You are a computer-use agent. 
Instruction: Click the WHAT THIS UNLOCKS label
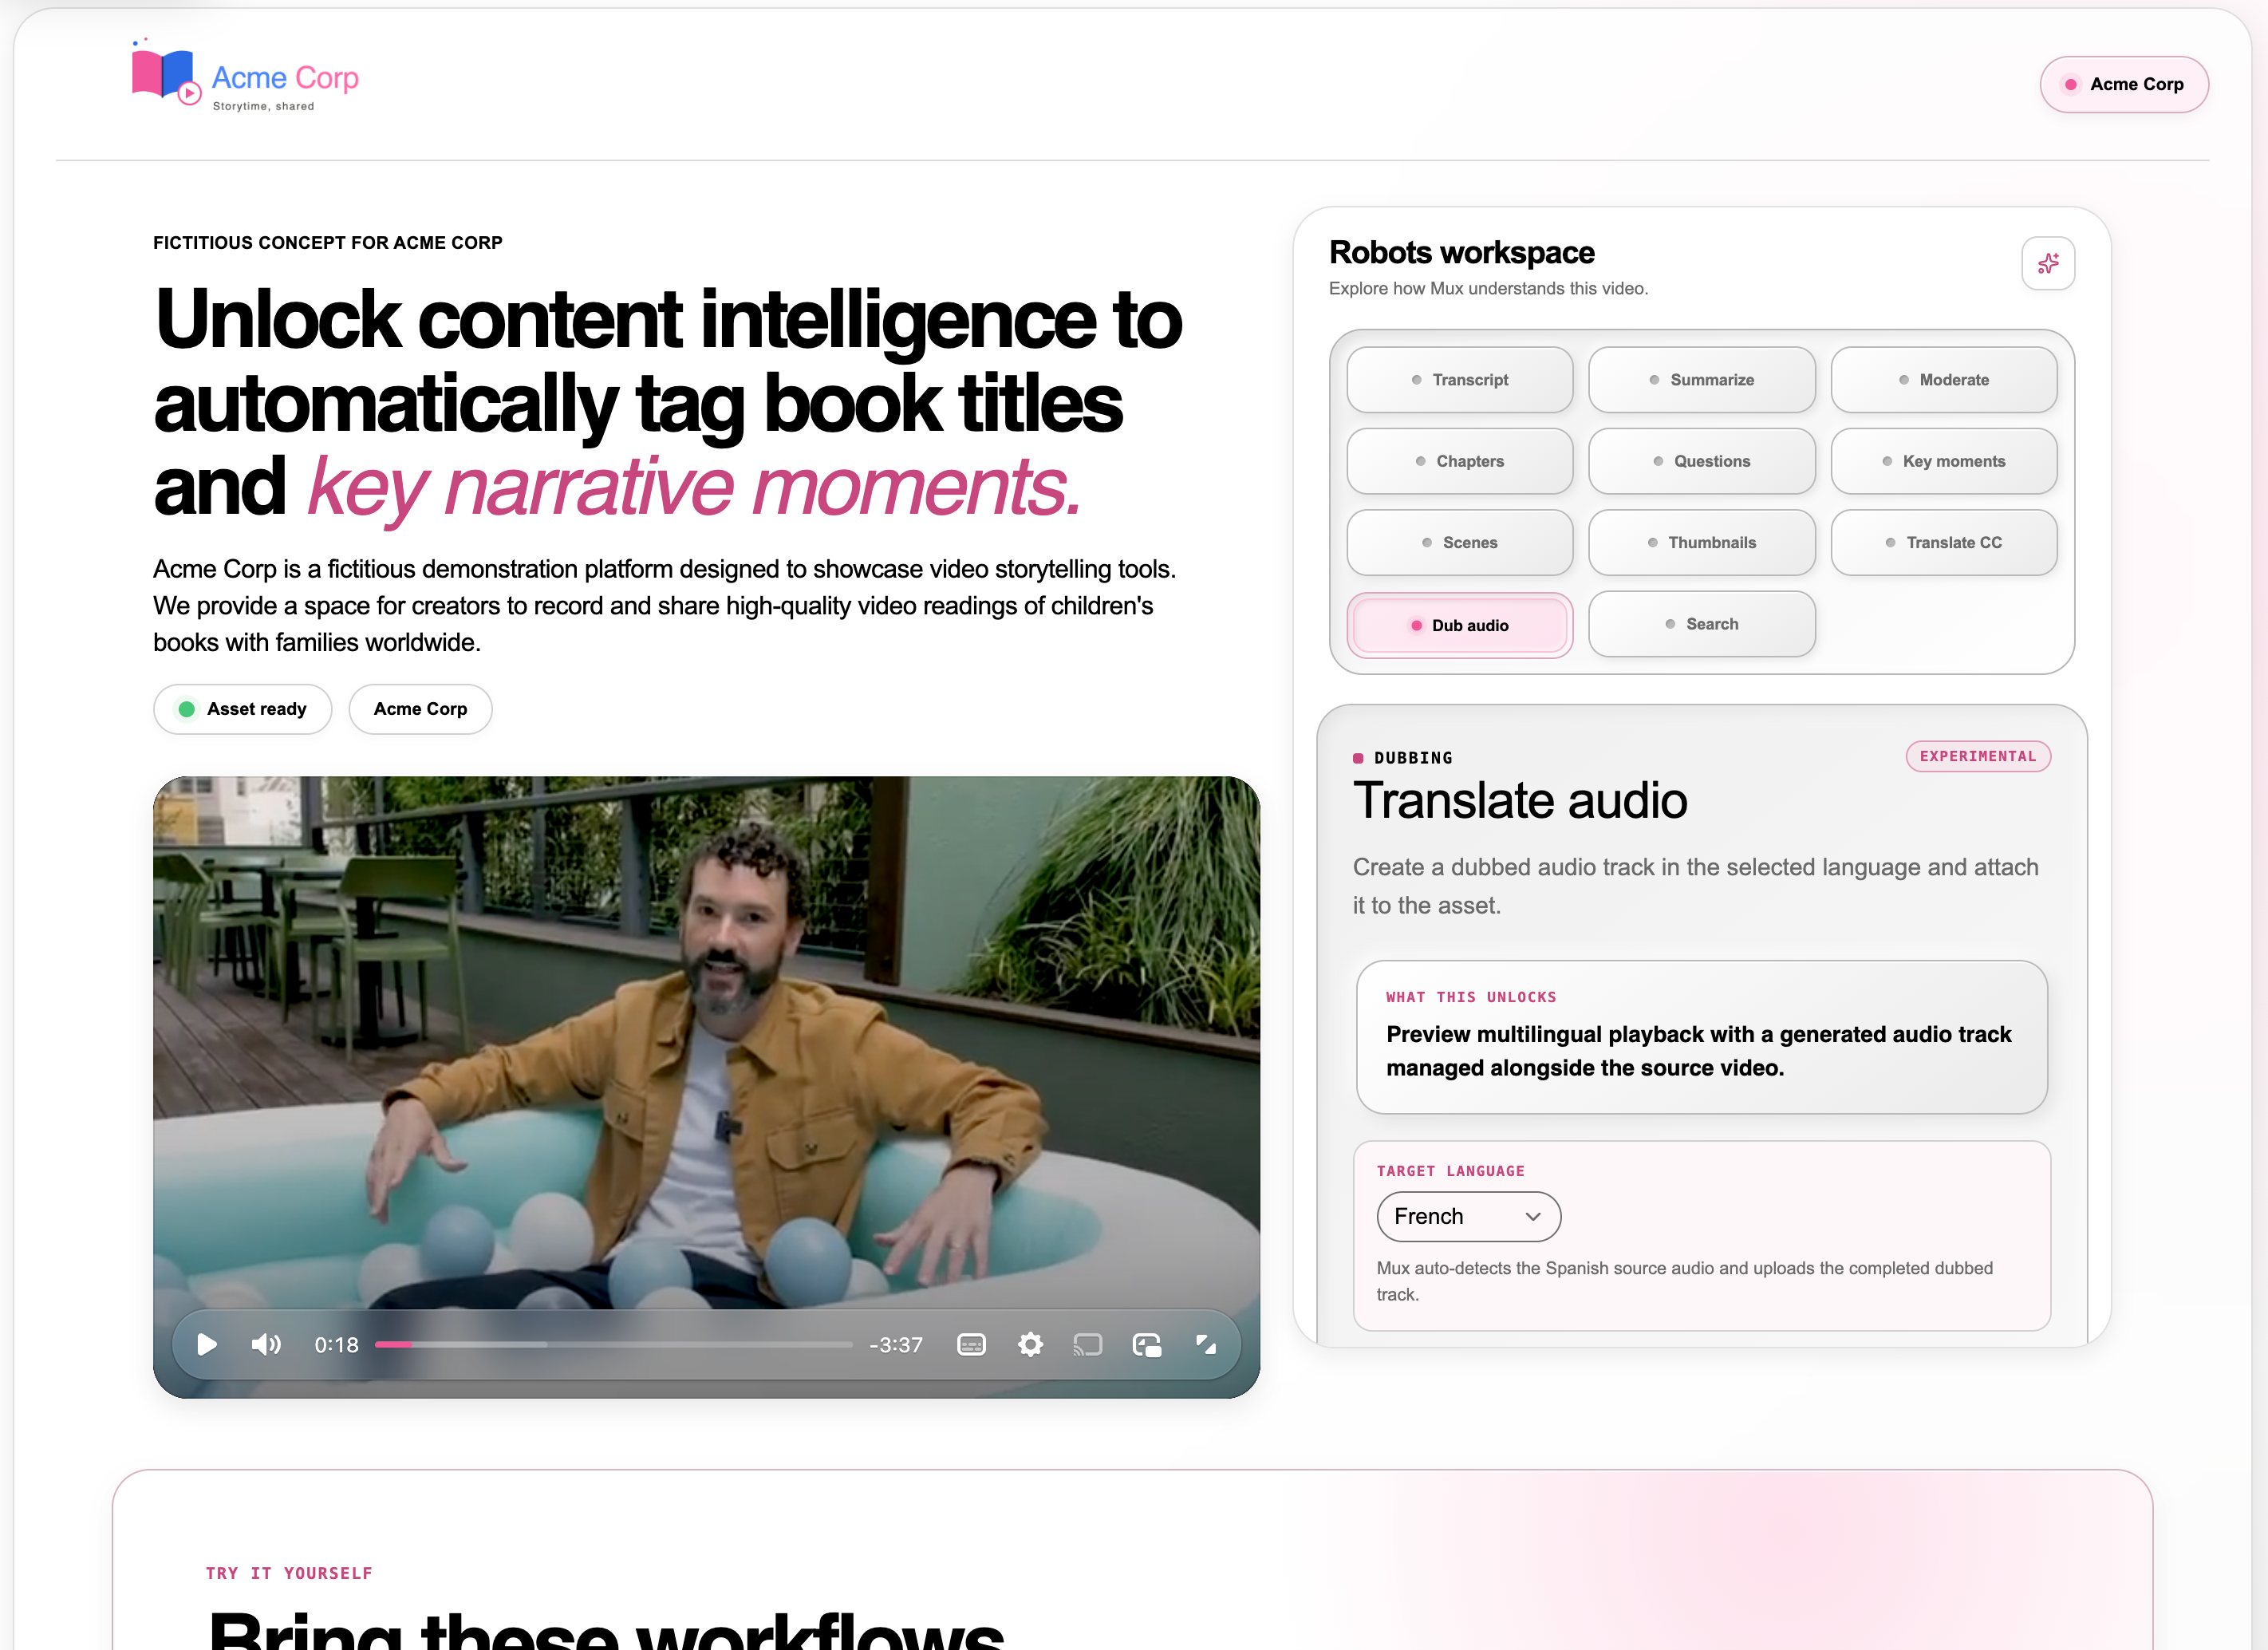[1470, 997]
